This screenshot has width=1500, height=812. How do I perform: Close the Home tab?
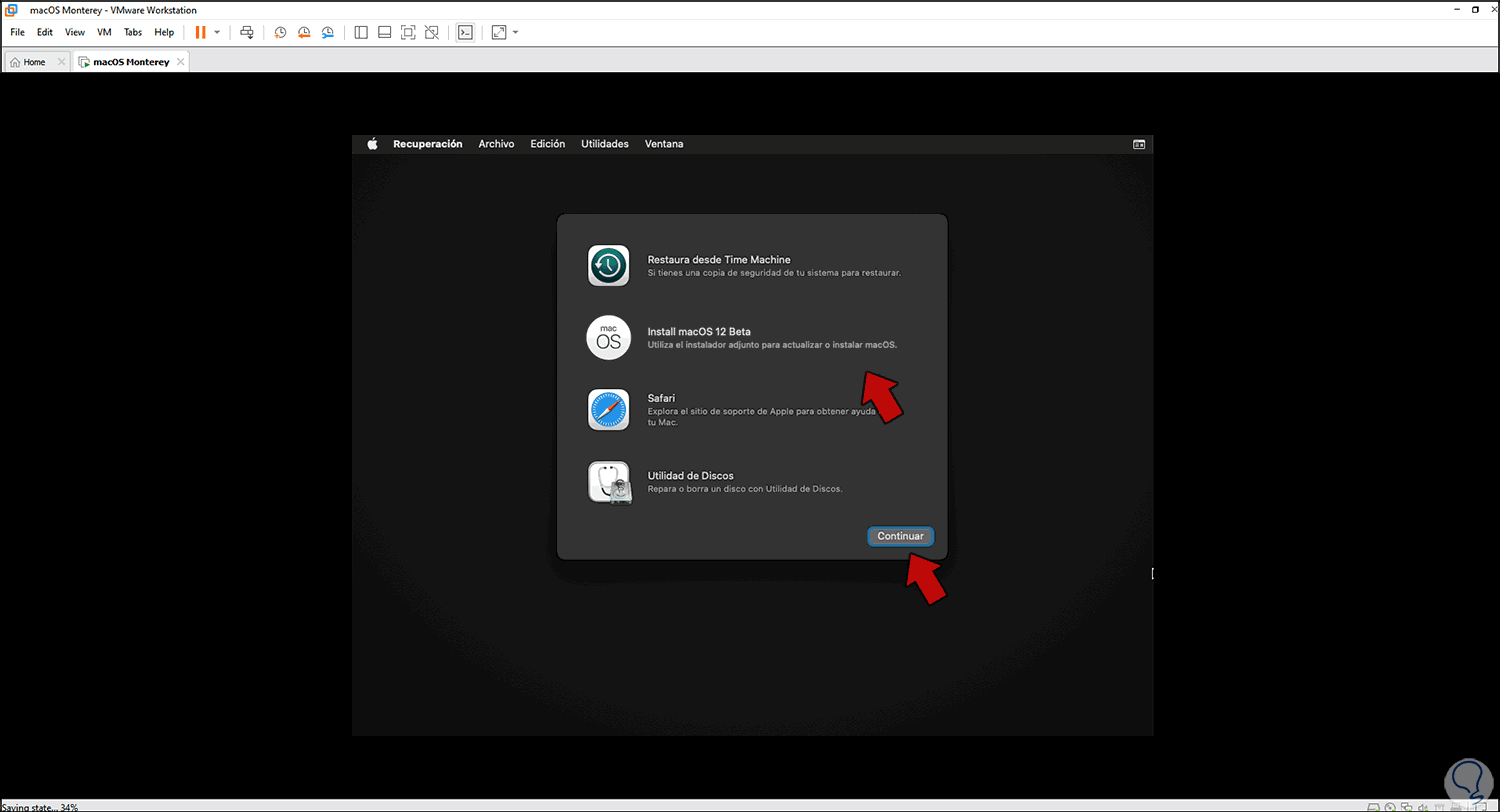61,62
